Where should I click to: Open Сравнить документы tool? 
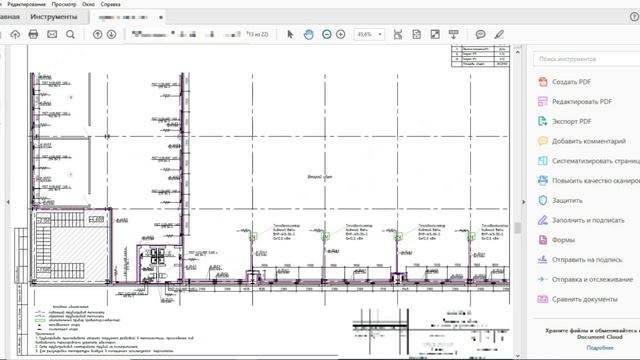[584, 299]
